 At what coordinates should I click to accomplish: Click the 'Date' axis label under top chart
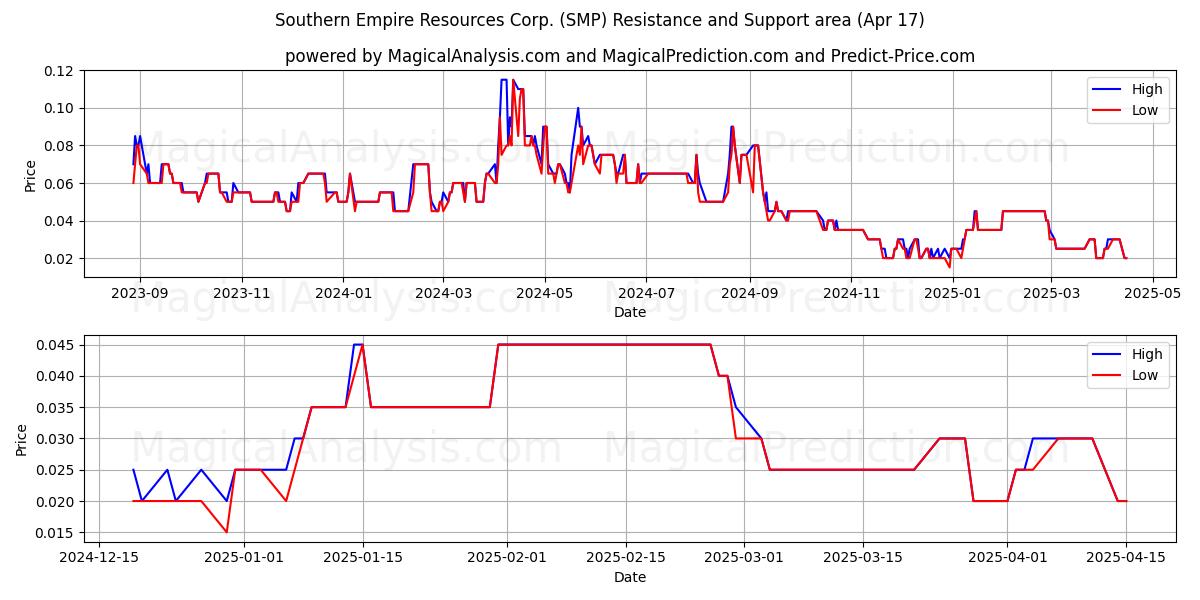[x=630, y=312]
